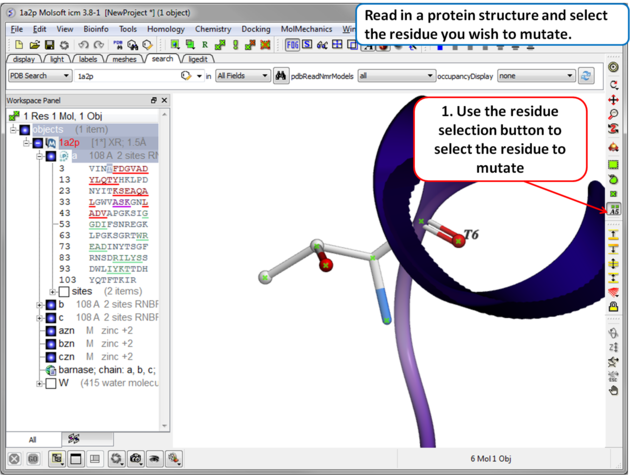Click the New document toolbar icon
Screen dimensions: 630x475
[x=19, y=45]
